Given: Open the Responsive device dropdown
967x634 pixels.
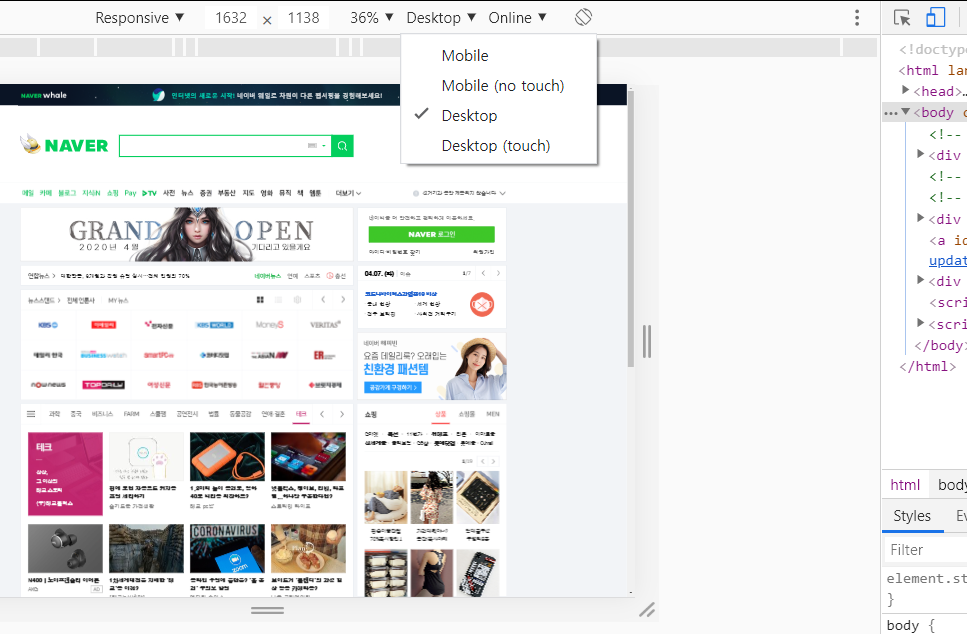Looking at the screenshot, I should (139, 18).
